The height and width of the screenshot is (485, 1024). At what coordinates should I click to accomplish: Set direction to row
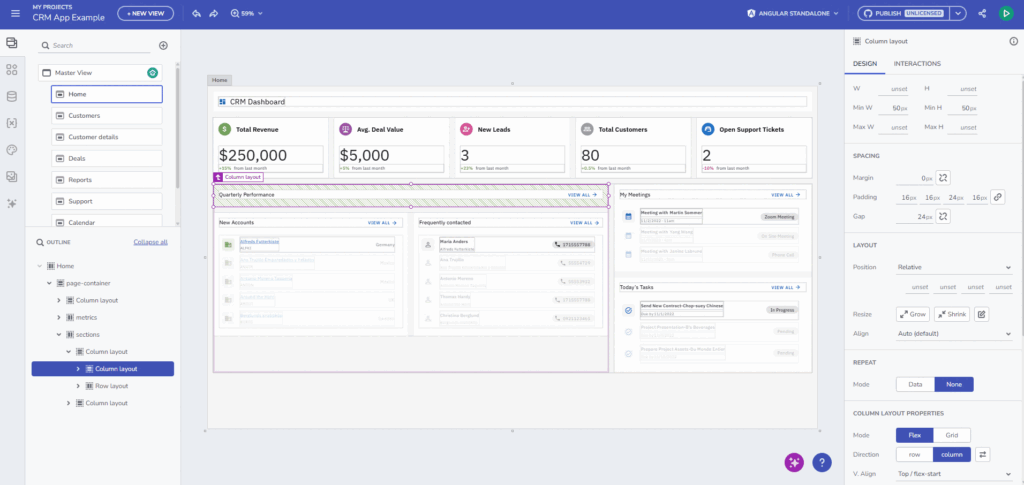[x=914, y=454]
